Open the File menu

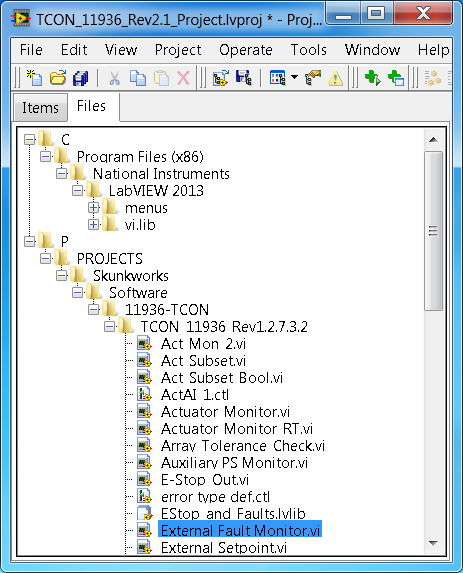(31, 50)
